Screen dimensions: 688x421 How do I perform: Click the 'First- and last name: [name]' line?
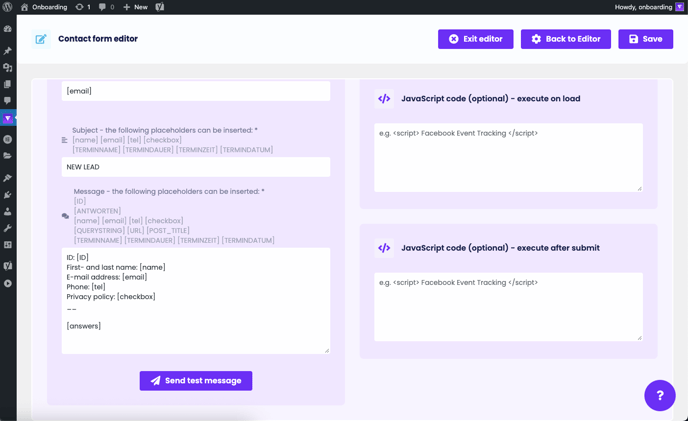tap(116, 267)
